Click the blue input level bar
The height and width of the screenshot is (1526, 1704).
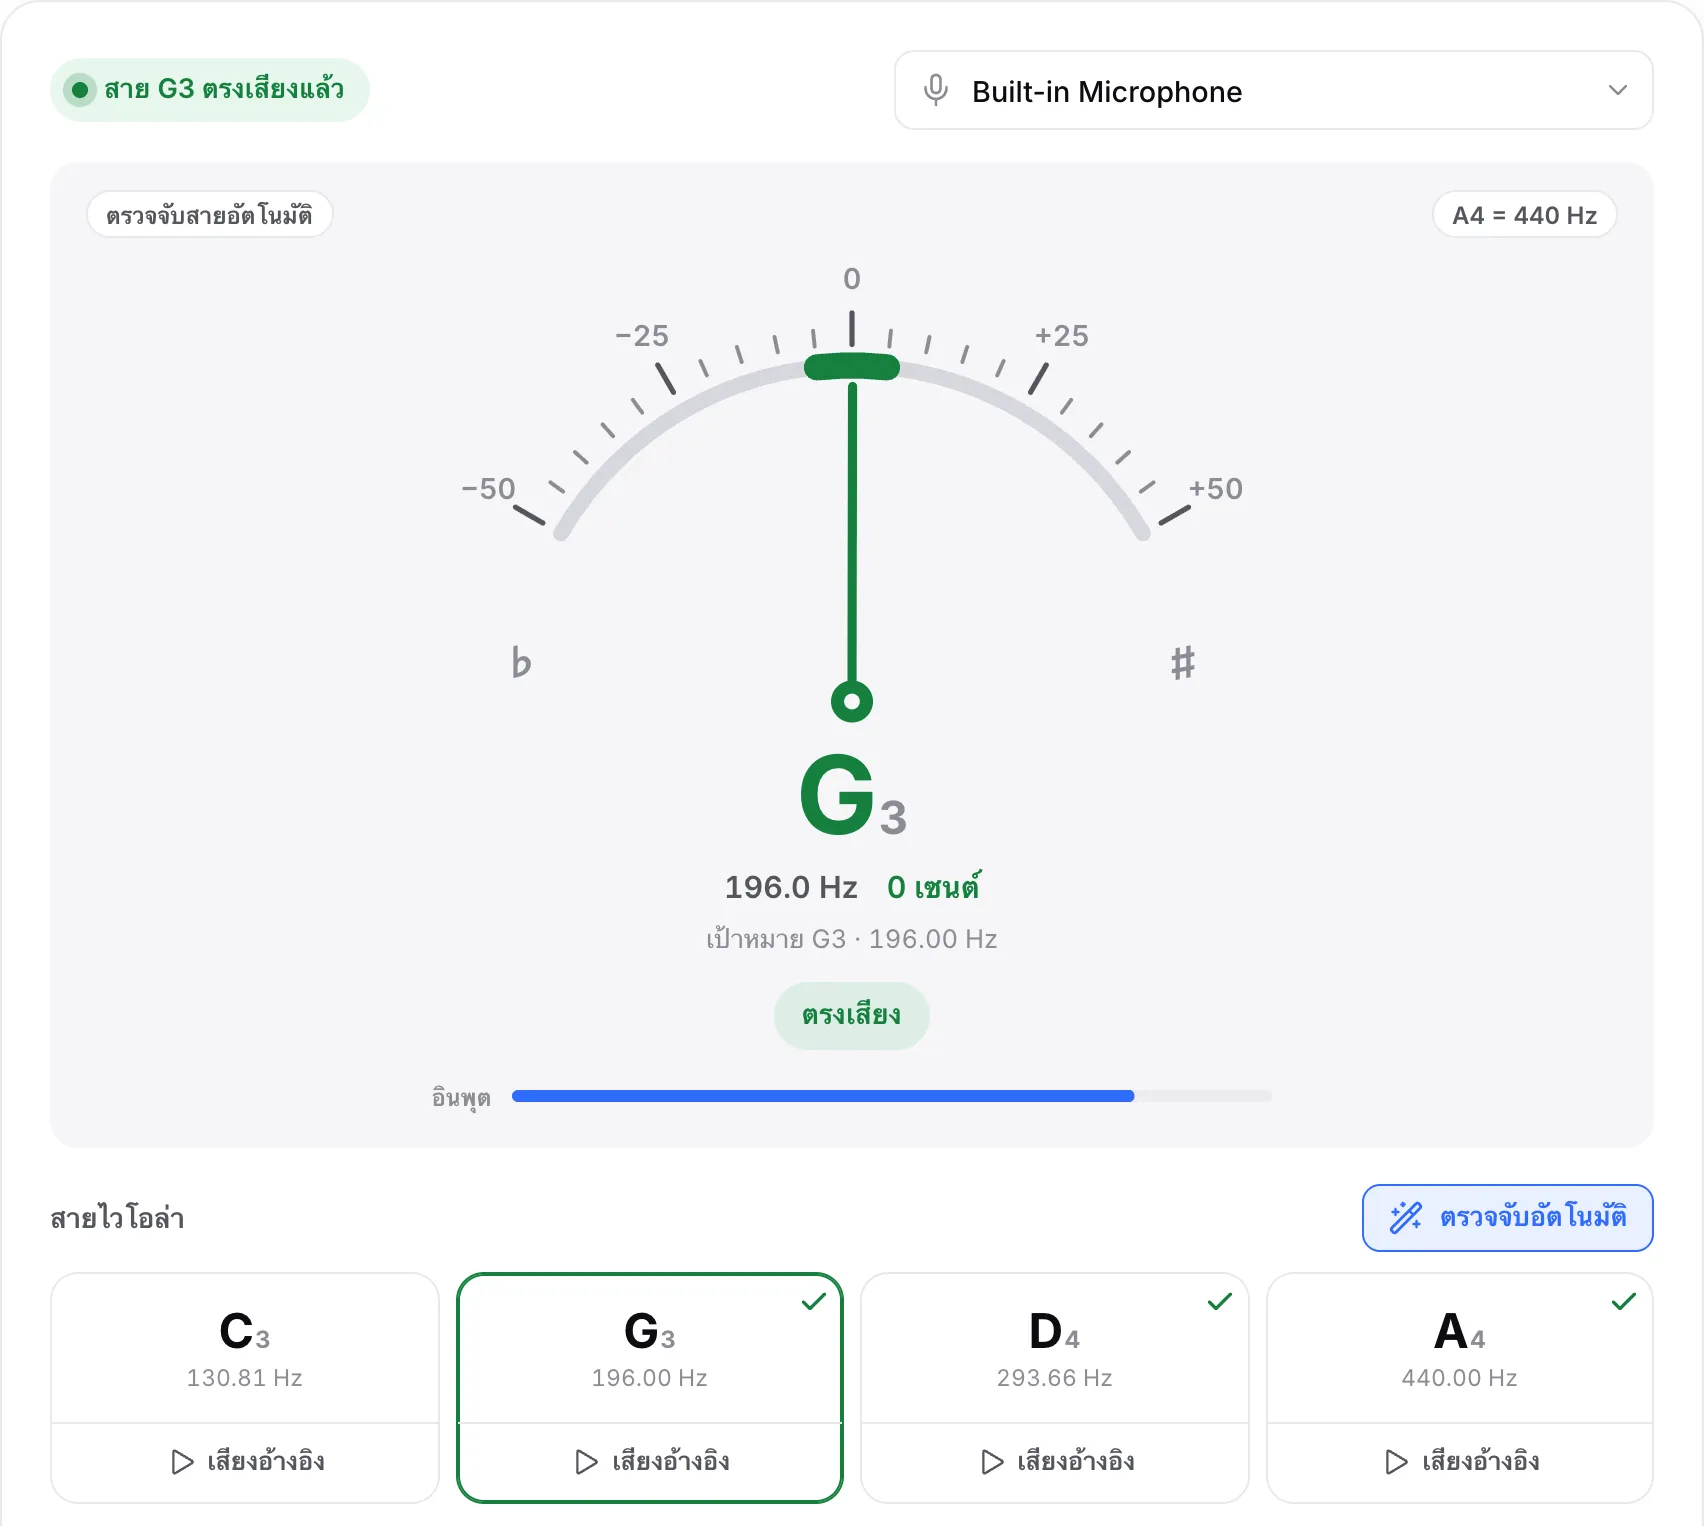point(823,1096)
